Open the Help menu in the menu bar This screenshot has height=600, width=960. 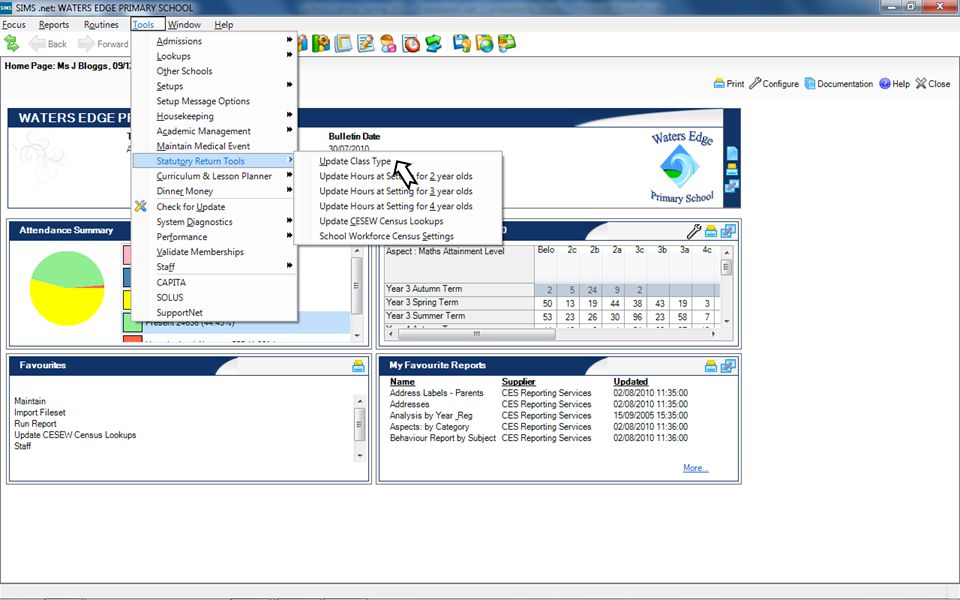tap(223, 24)
